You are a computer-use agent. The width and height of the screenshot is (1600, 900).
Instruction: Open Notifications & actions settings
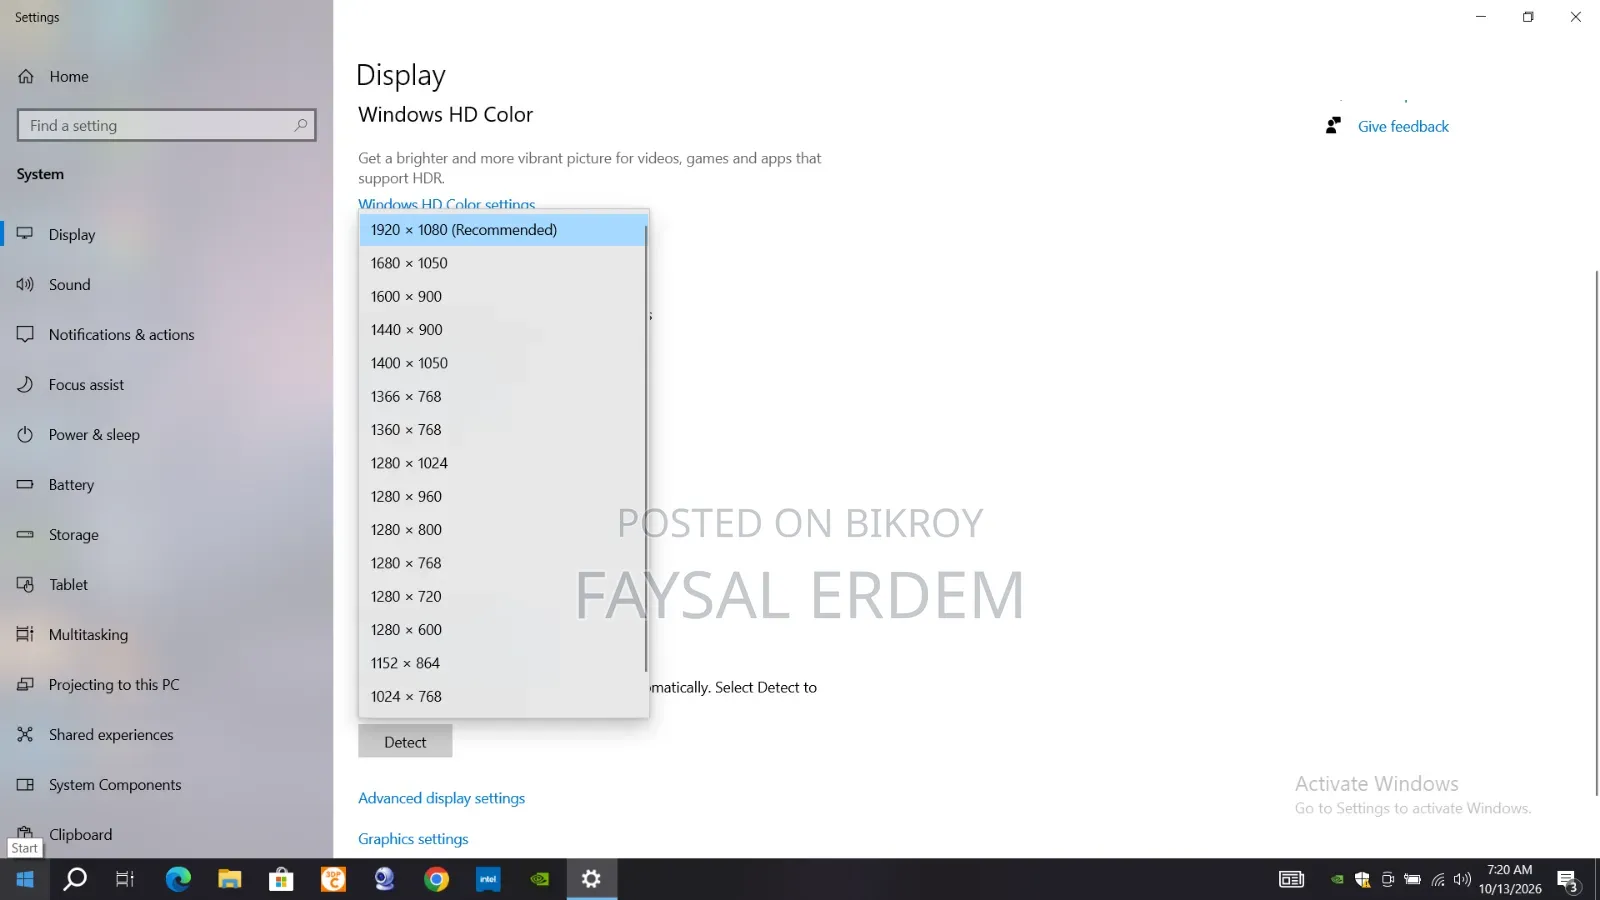click(x=166, y=335)
